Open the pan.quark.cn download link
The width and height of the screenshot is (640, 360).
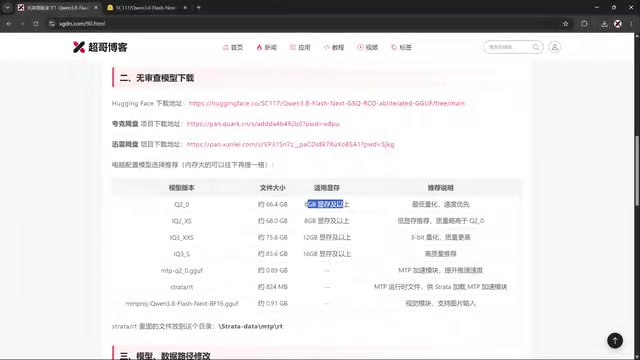click(x=263, y=124)
